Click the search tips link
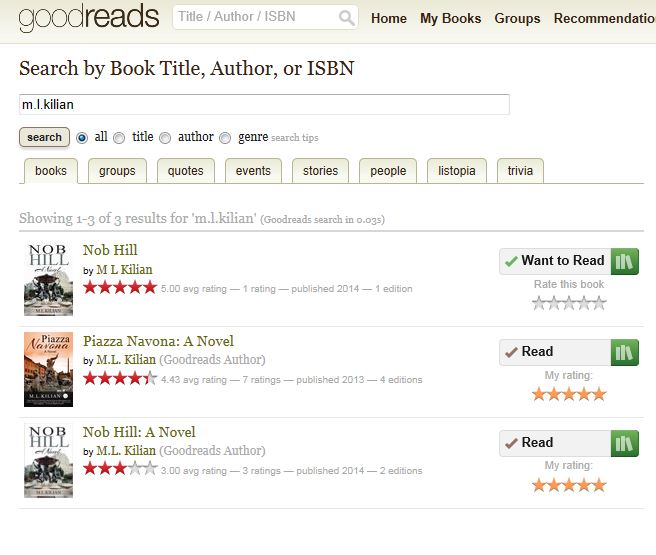The image size is (656, 555). 295,138
